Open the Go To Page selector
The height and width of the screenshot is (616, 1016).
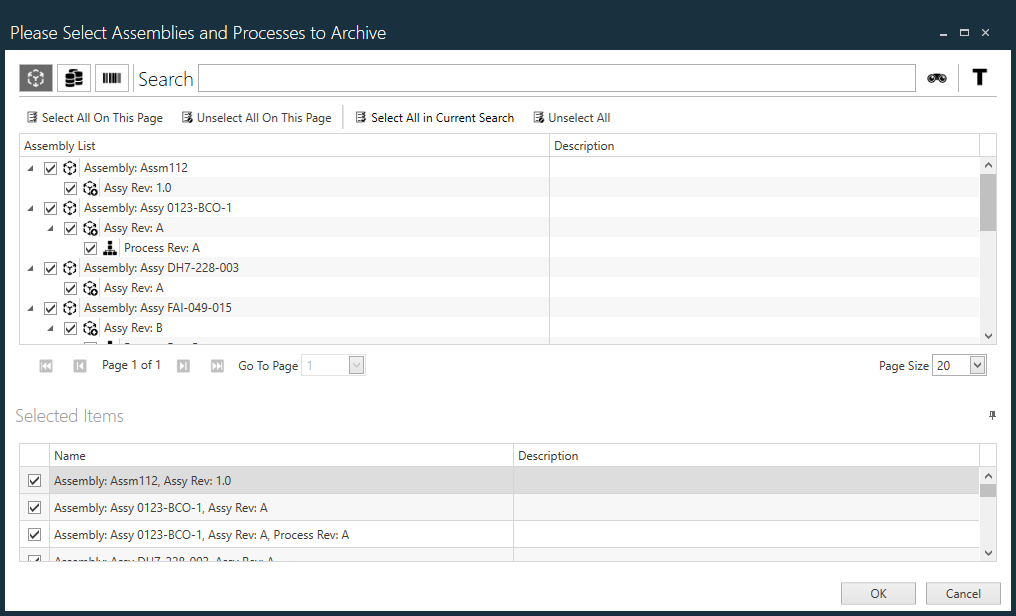(x=354, y=365)
